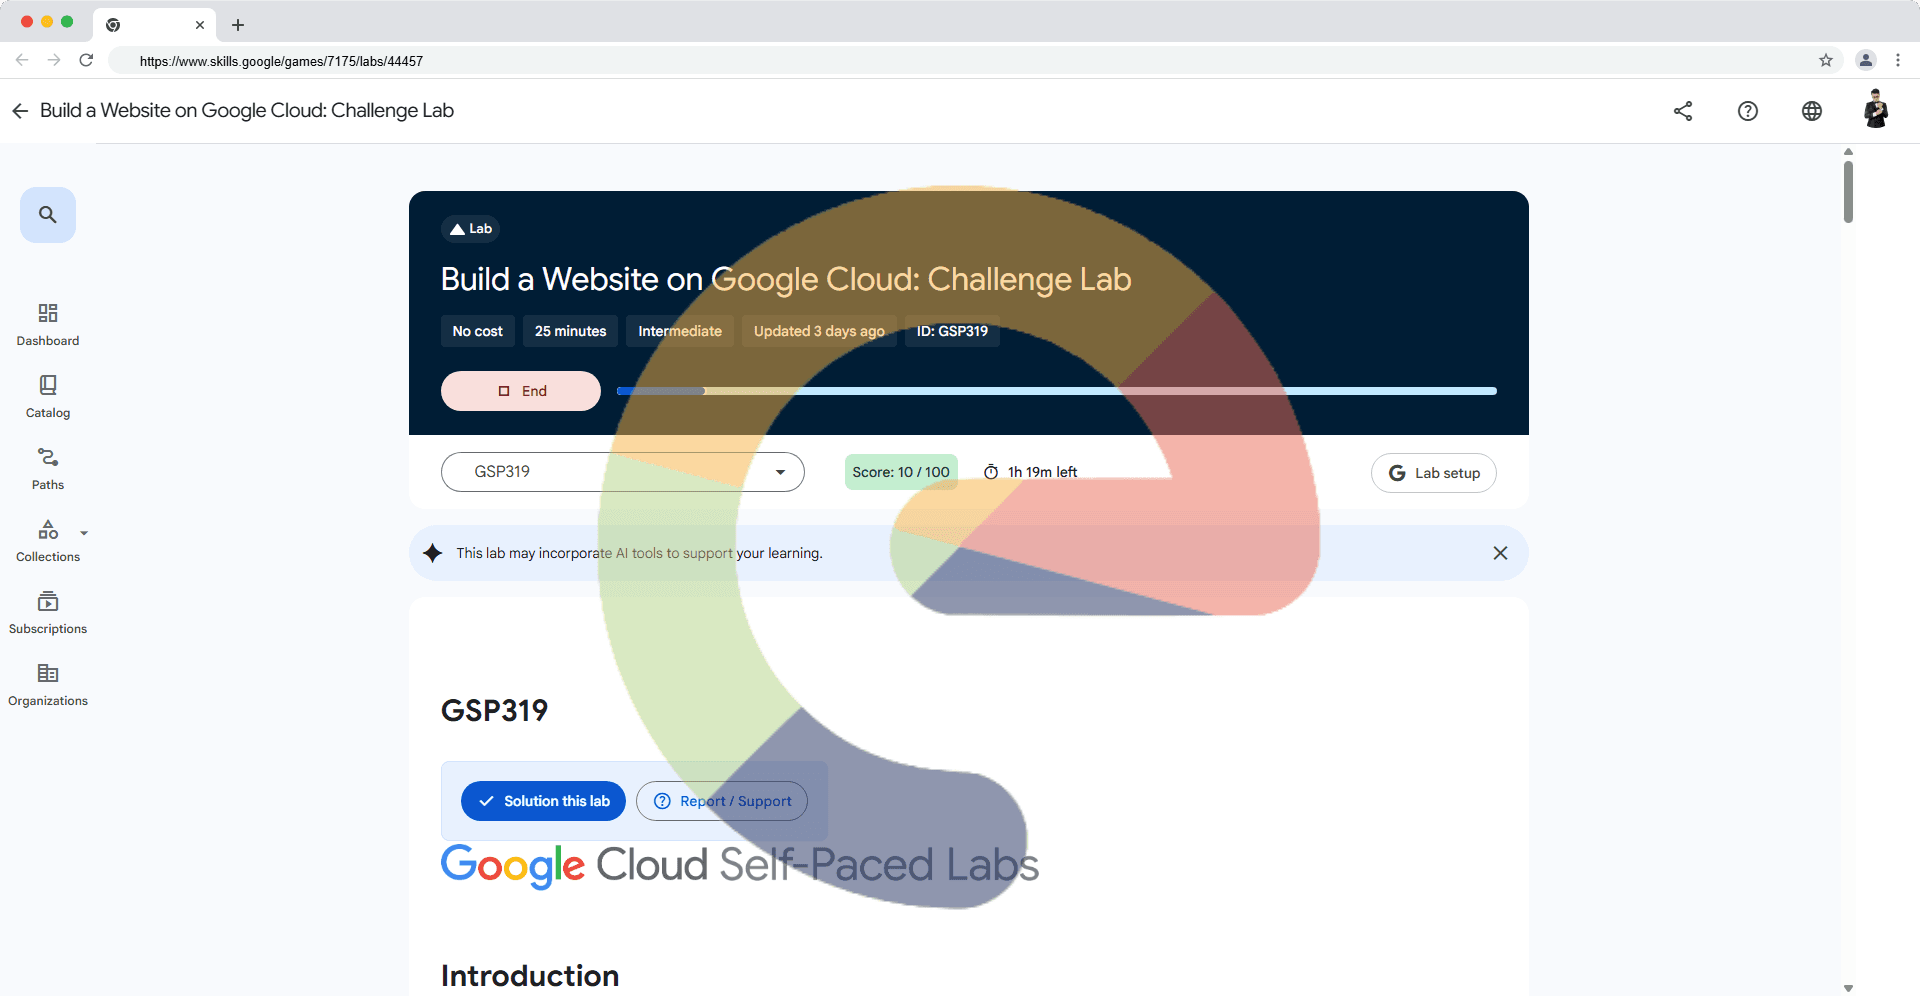The image size is (1920, 996).
Task: Go back using the header arrow
Action: click(20, 111)
